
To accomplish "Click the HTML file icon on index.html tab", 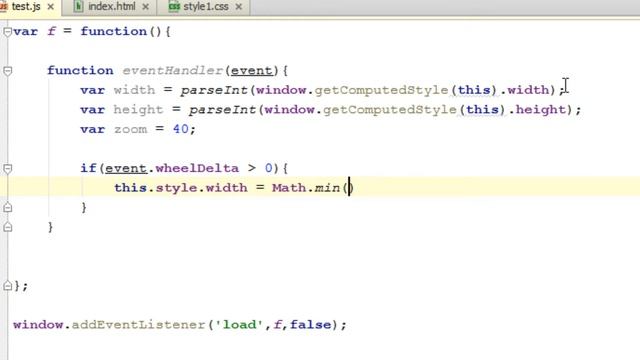I will pos(79,7).
